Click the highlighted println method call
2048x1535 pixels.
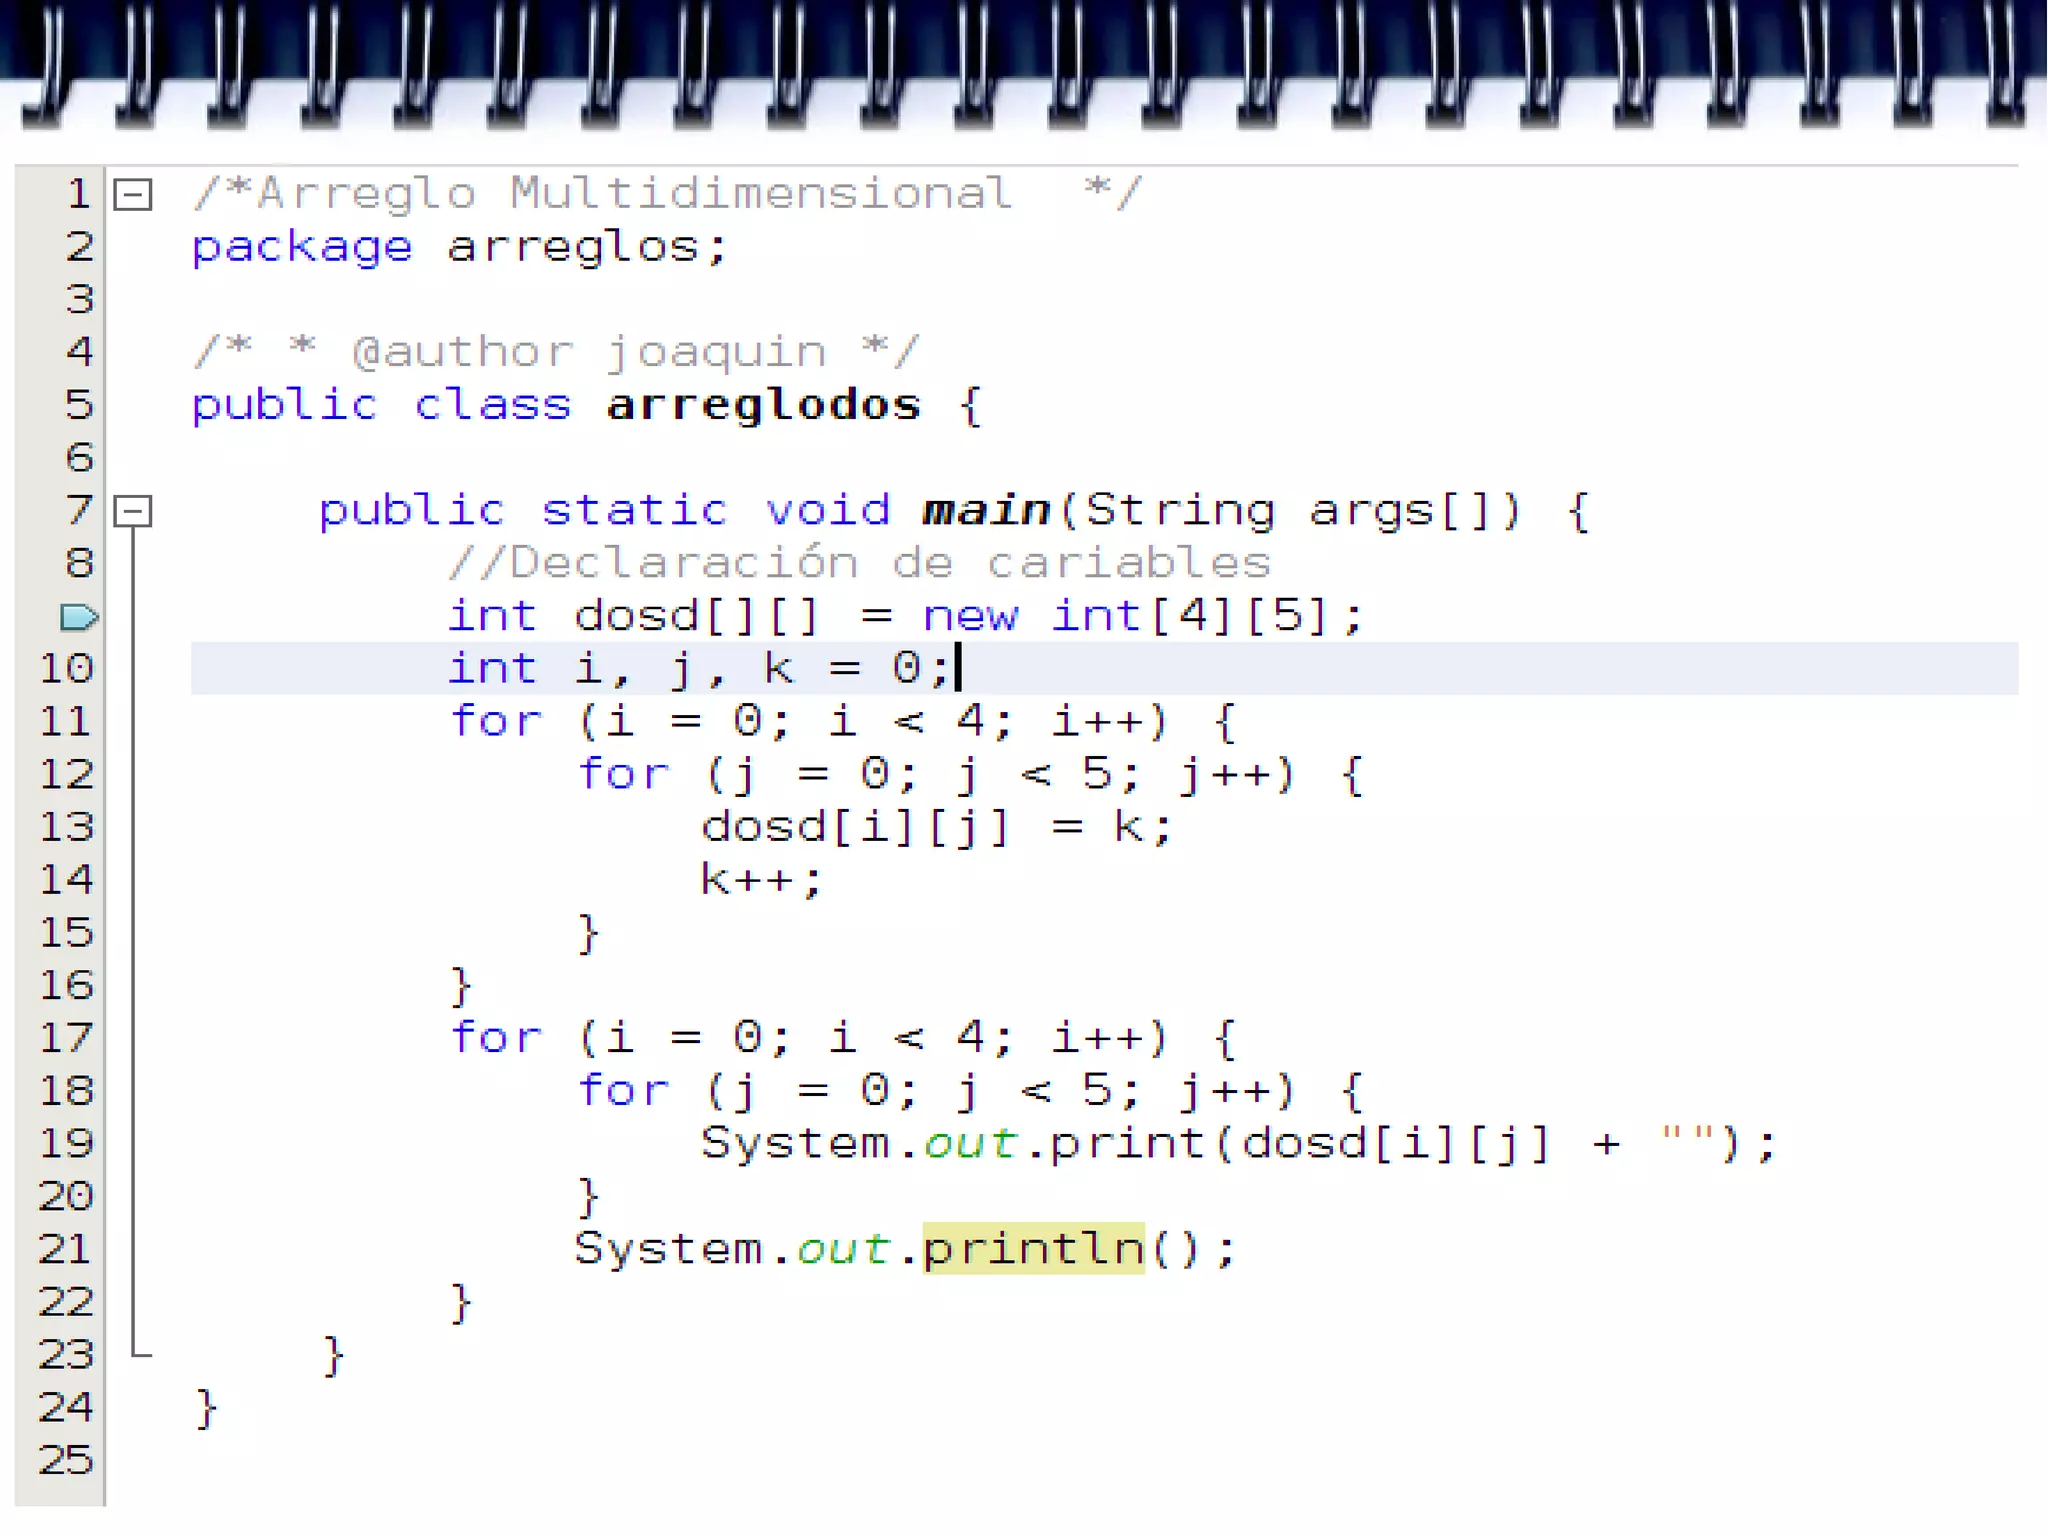[x=1032, y=1248]
